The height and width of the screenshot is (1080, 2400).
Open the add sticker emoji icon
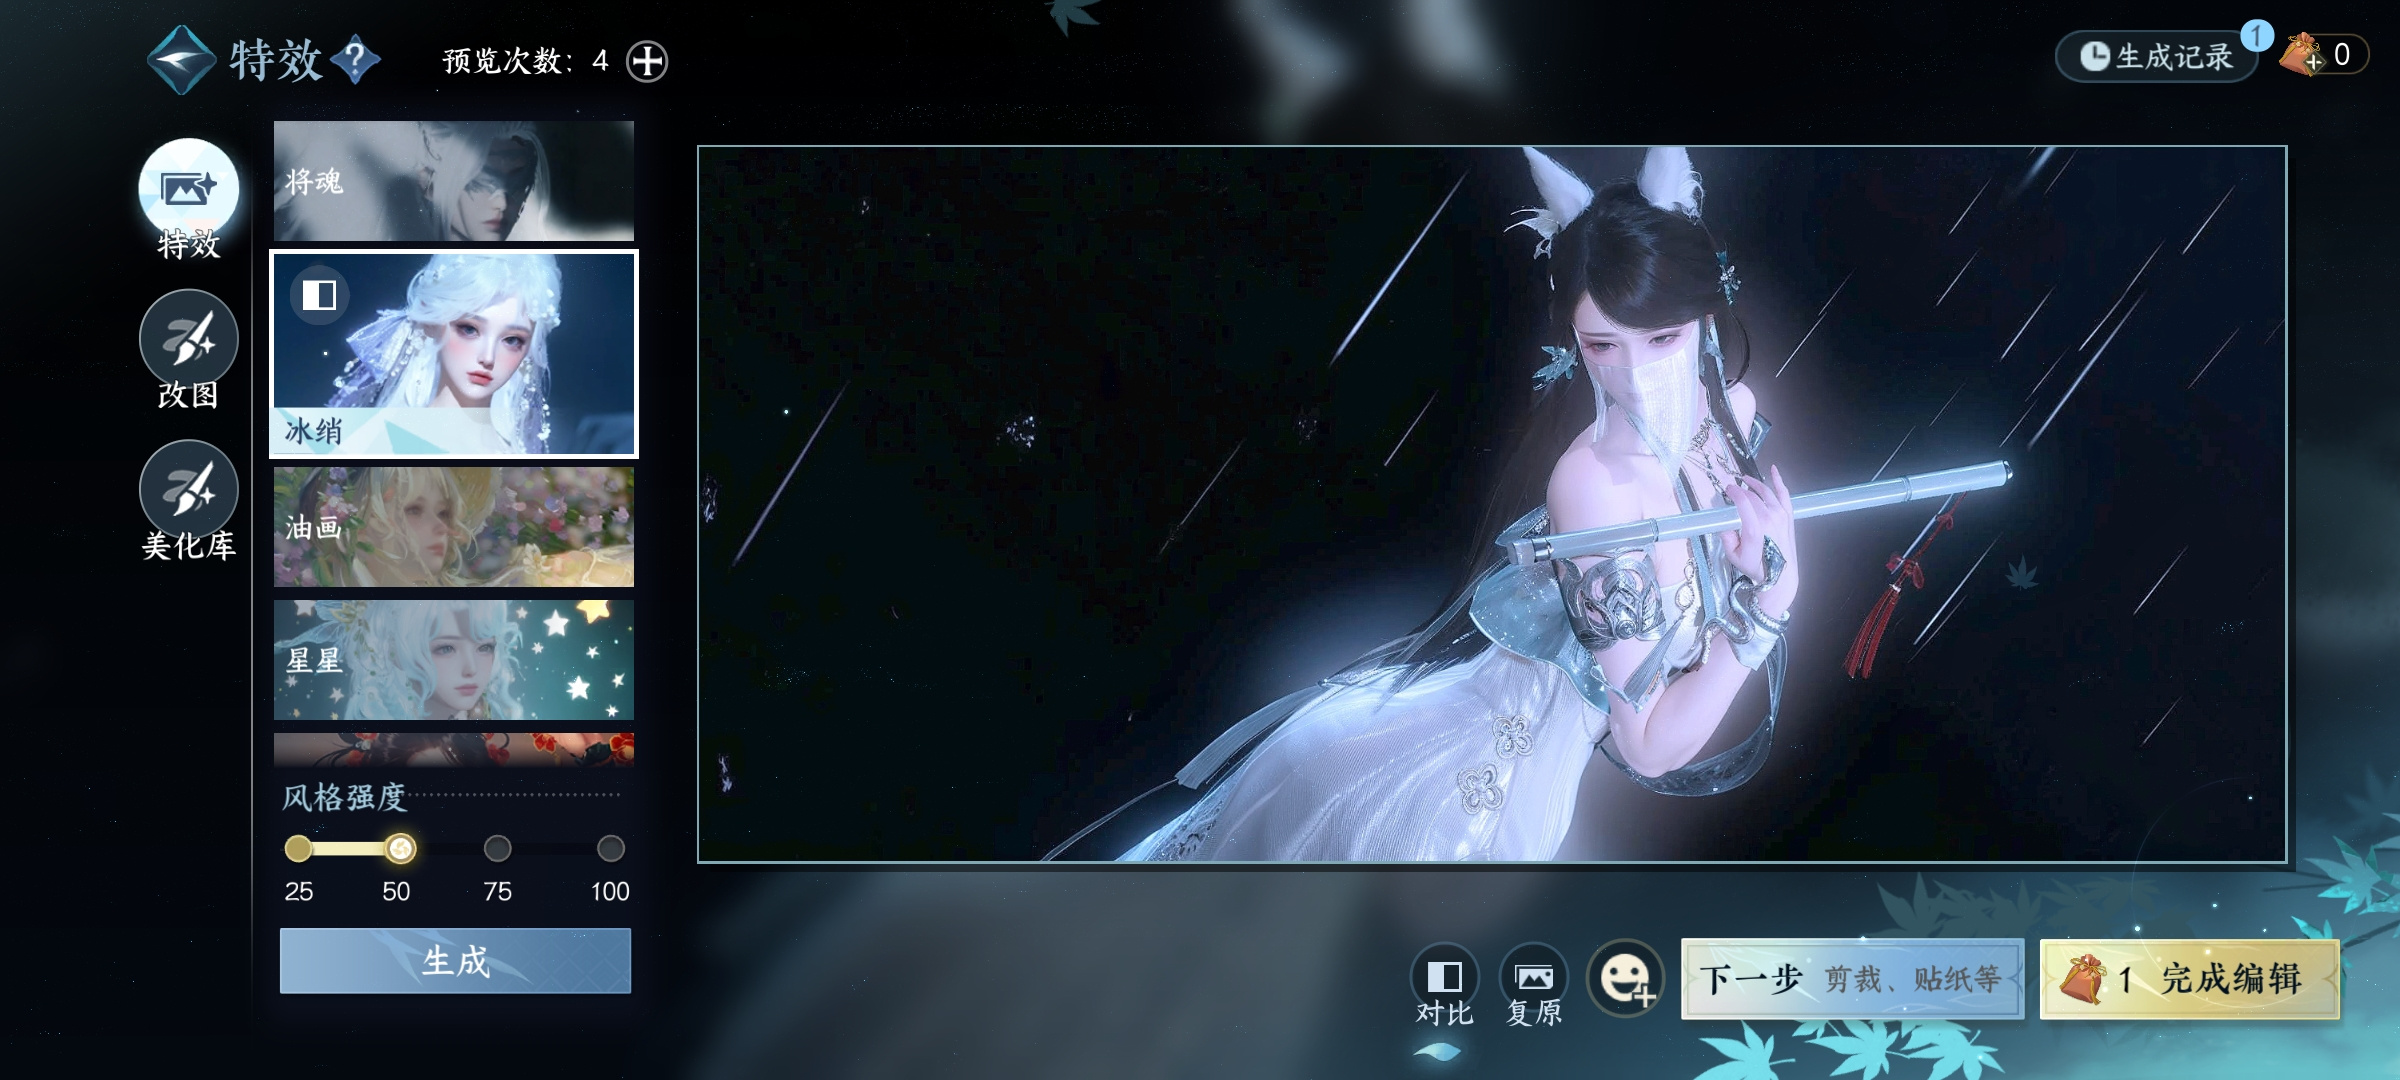(x=1626, y=979)
